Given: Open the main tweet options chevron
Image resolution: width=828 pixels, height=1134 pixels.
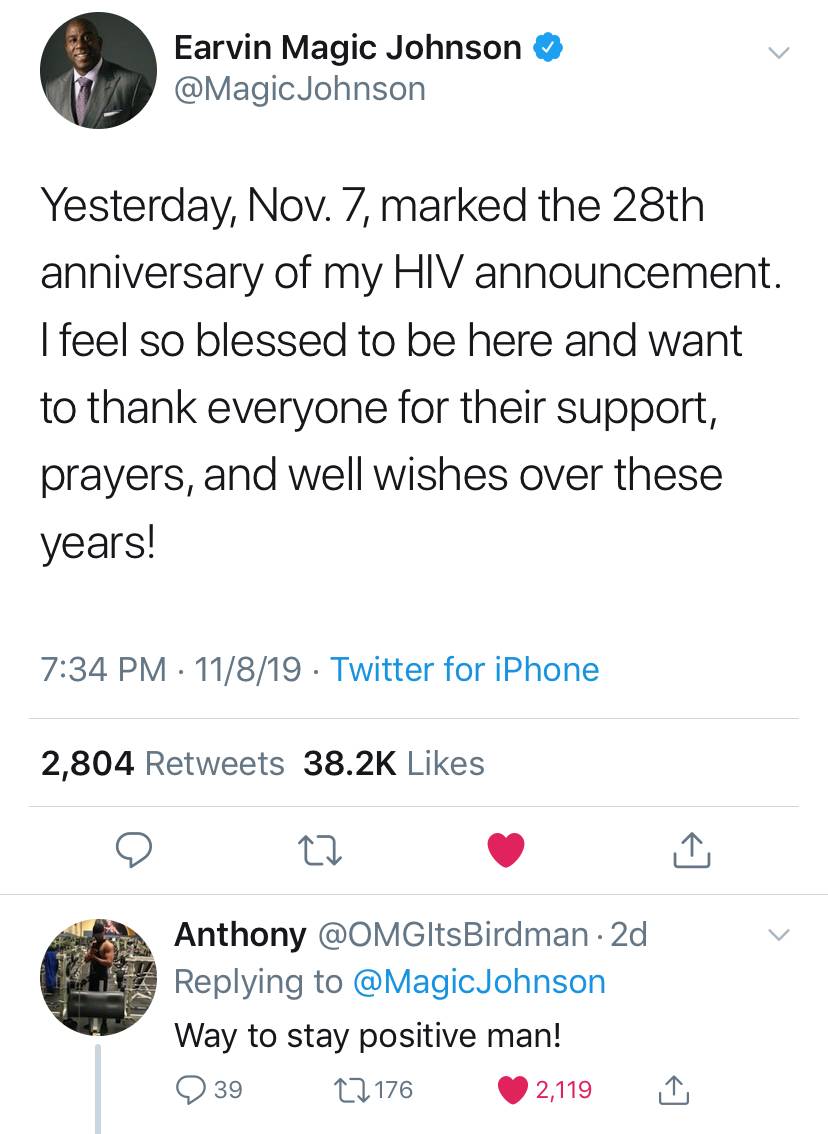Looking at the screenshot, I should coord(779,52).
